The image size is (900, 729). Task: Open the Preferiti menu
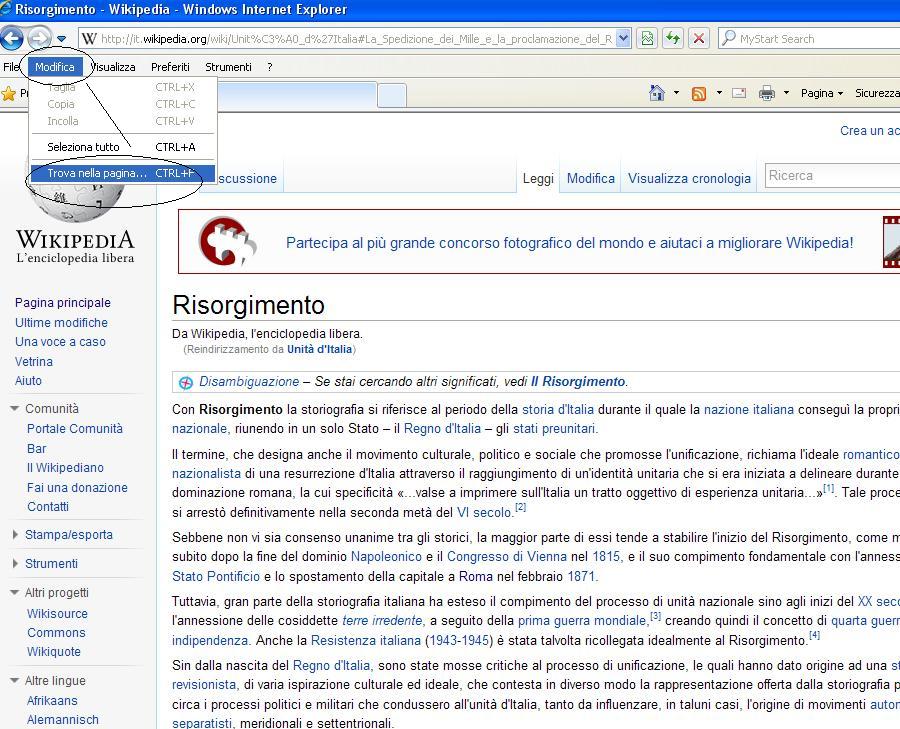pos(170,67)
